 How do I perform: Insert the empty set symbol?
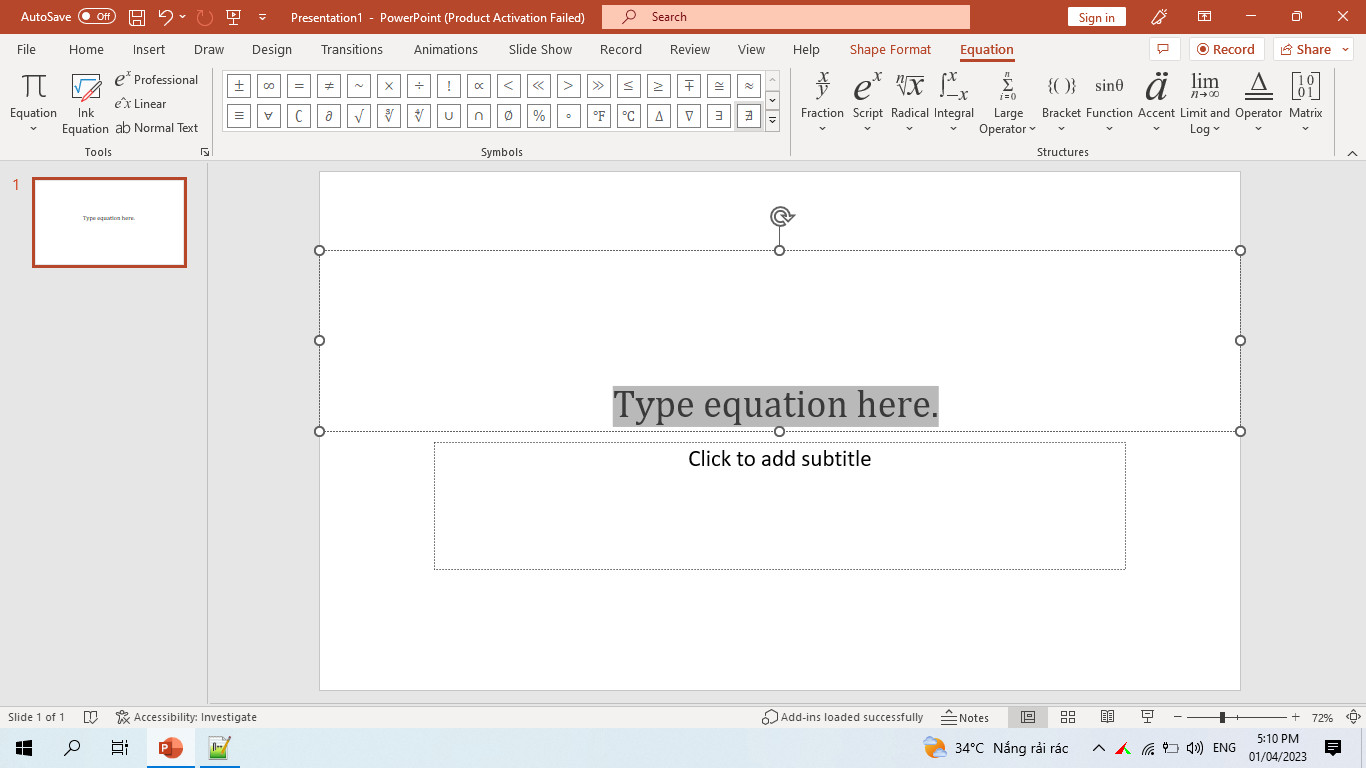pos(509,116)
